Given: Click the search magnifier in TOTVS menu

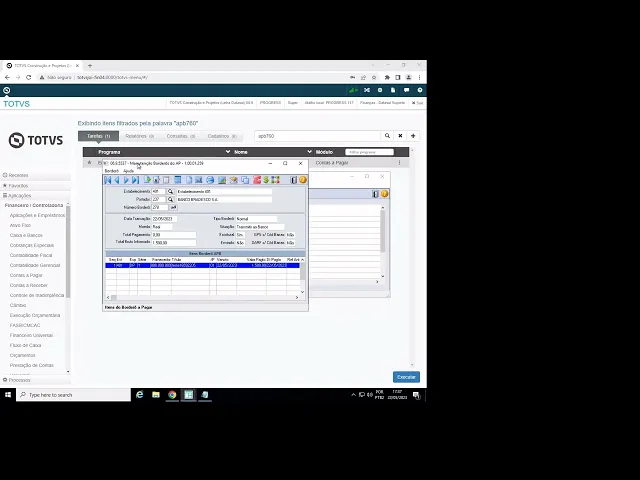Looking at the screenshot, I should (x=387, y=136).
